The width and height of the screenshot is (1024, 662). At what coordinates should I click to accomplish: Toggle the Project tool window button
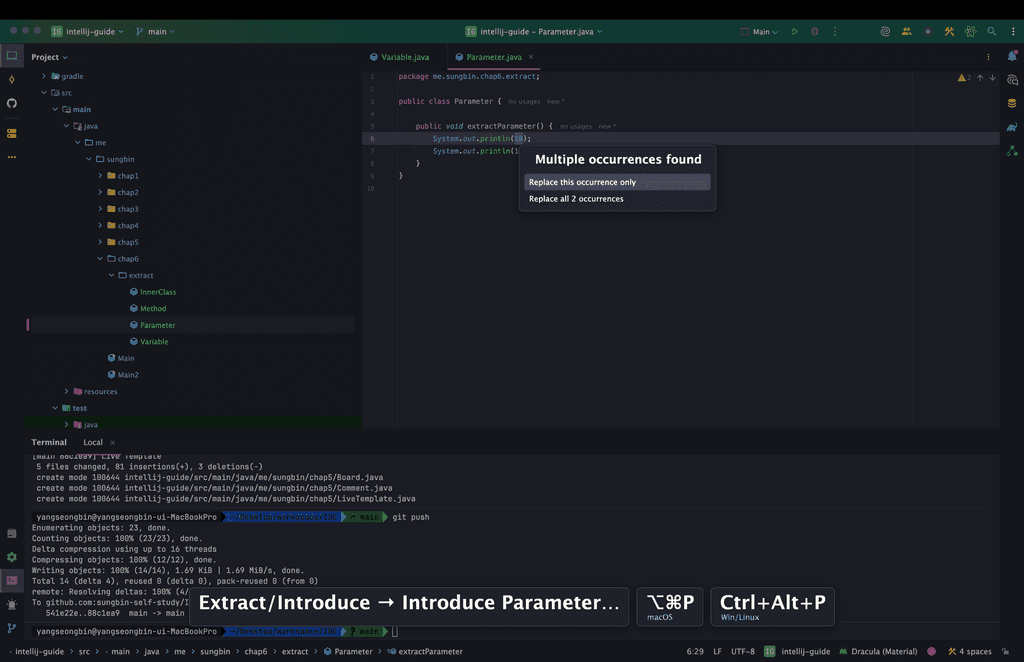(12, 56)
